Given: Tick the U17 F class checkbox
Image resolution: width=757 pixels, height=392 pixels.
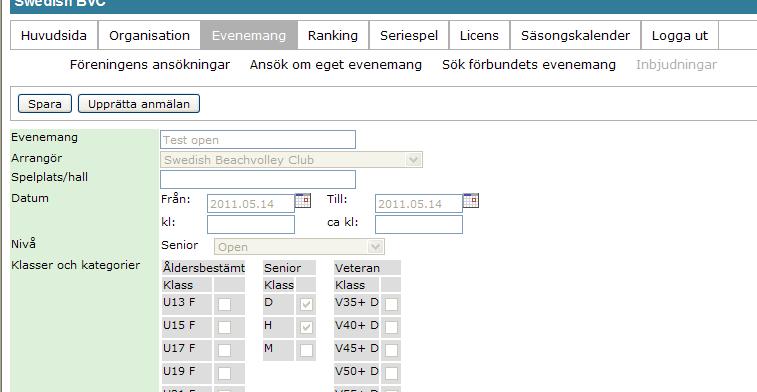Looking at the screenshot, I should [x=224, y=350].
